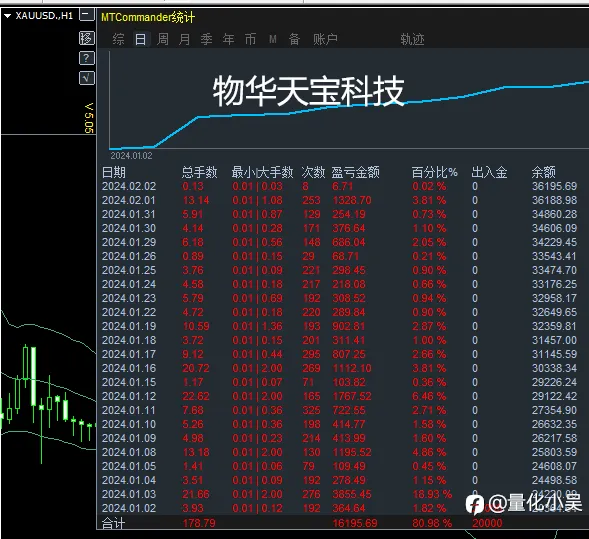Open the 月 monthly tab

pos(184,39)
